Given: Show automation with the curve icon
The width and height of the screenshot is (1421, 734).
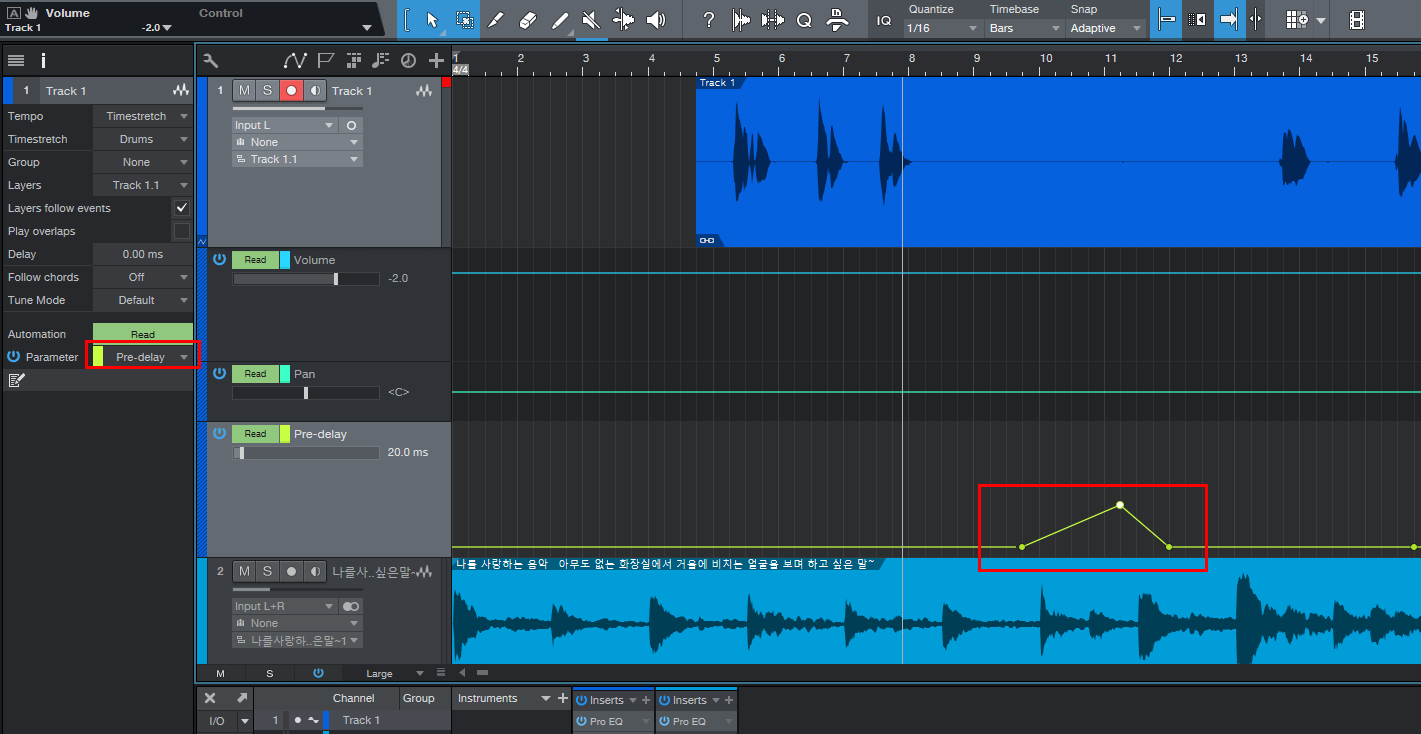Looking at the screenshot, I should (295, 60).
